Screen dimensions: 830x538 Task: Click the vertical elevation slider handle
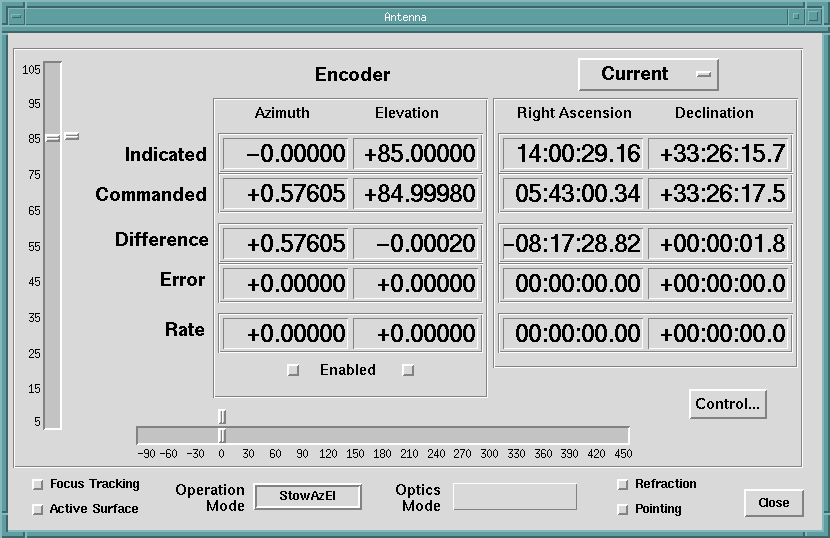[52, 137]
